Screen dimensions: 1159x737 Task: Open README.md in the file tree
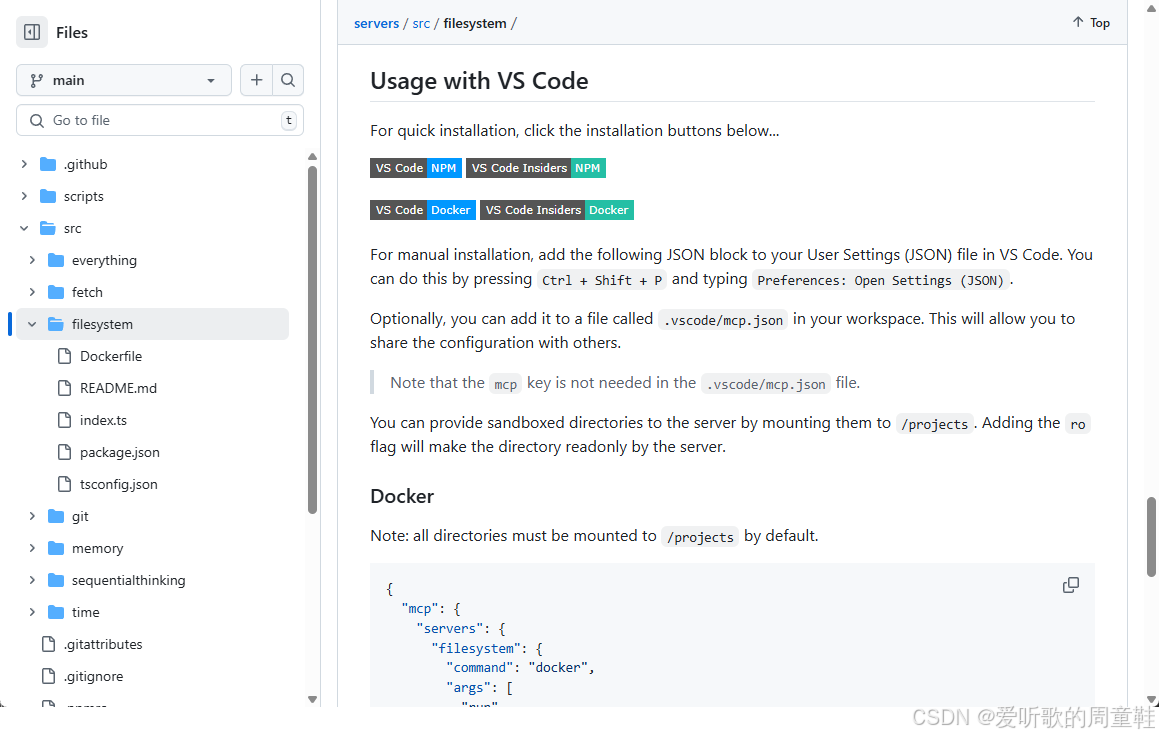[118, 388]
